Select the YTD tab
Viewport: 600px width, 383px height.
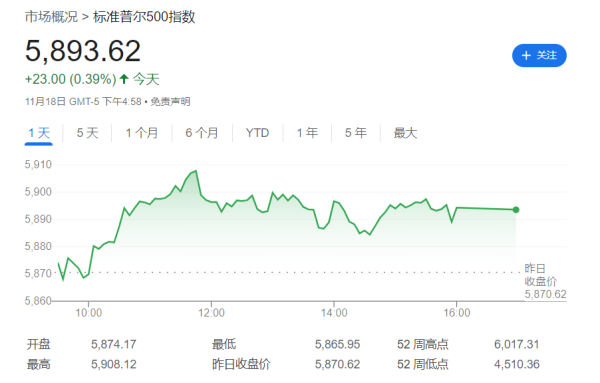coord(257,133)
